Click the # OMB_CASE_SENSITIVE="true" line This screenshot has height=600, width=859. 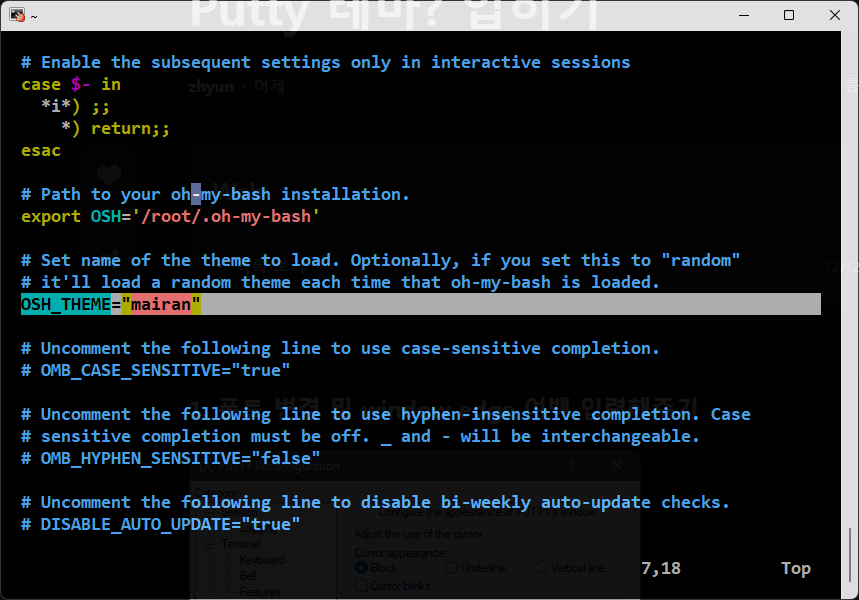coord(156,370)
